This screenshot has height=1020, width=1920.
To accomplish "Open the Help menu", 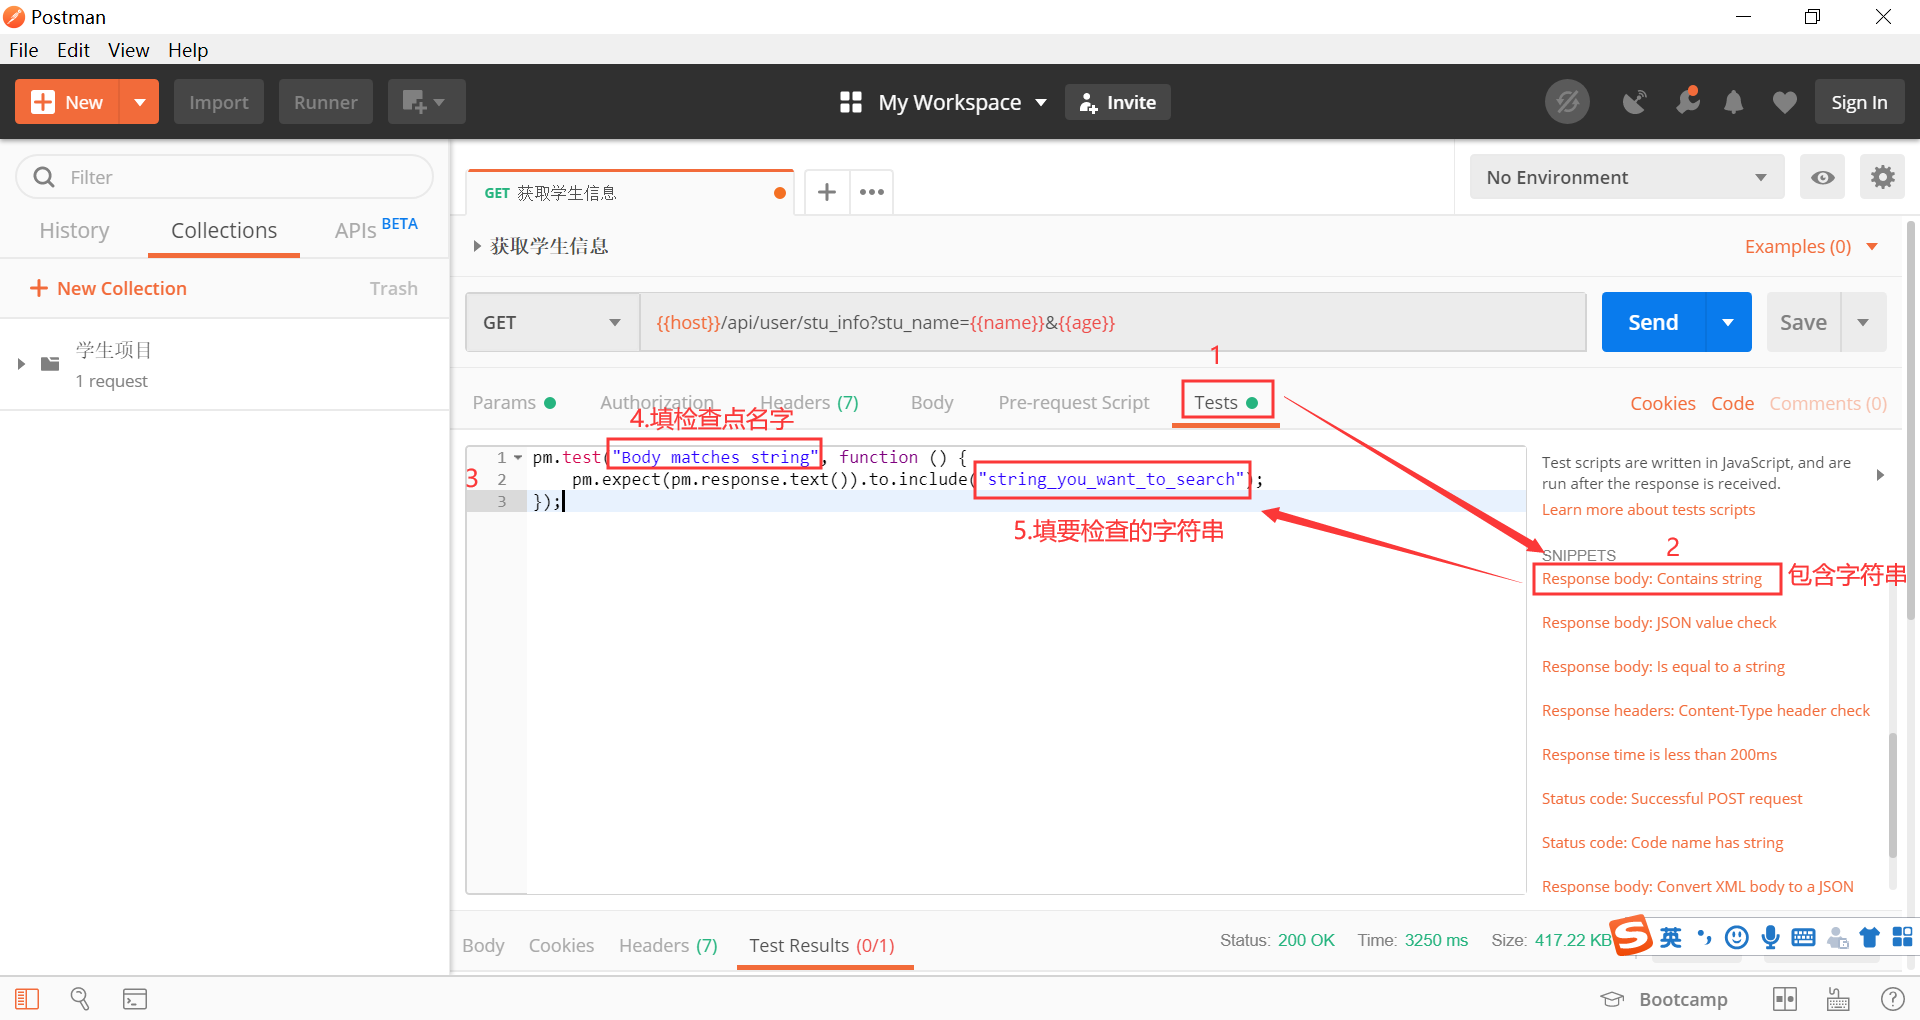I will (188, 50).
